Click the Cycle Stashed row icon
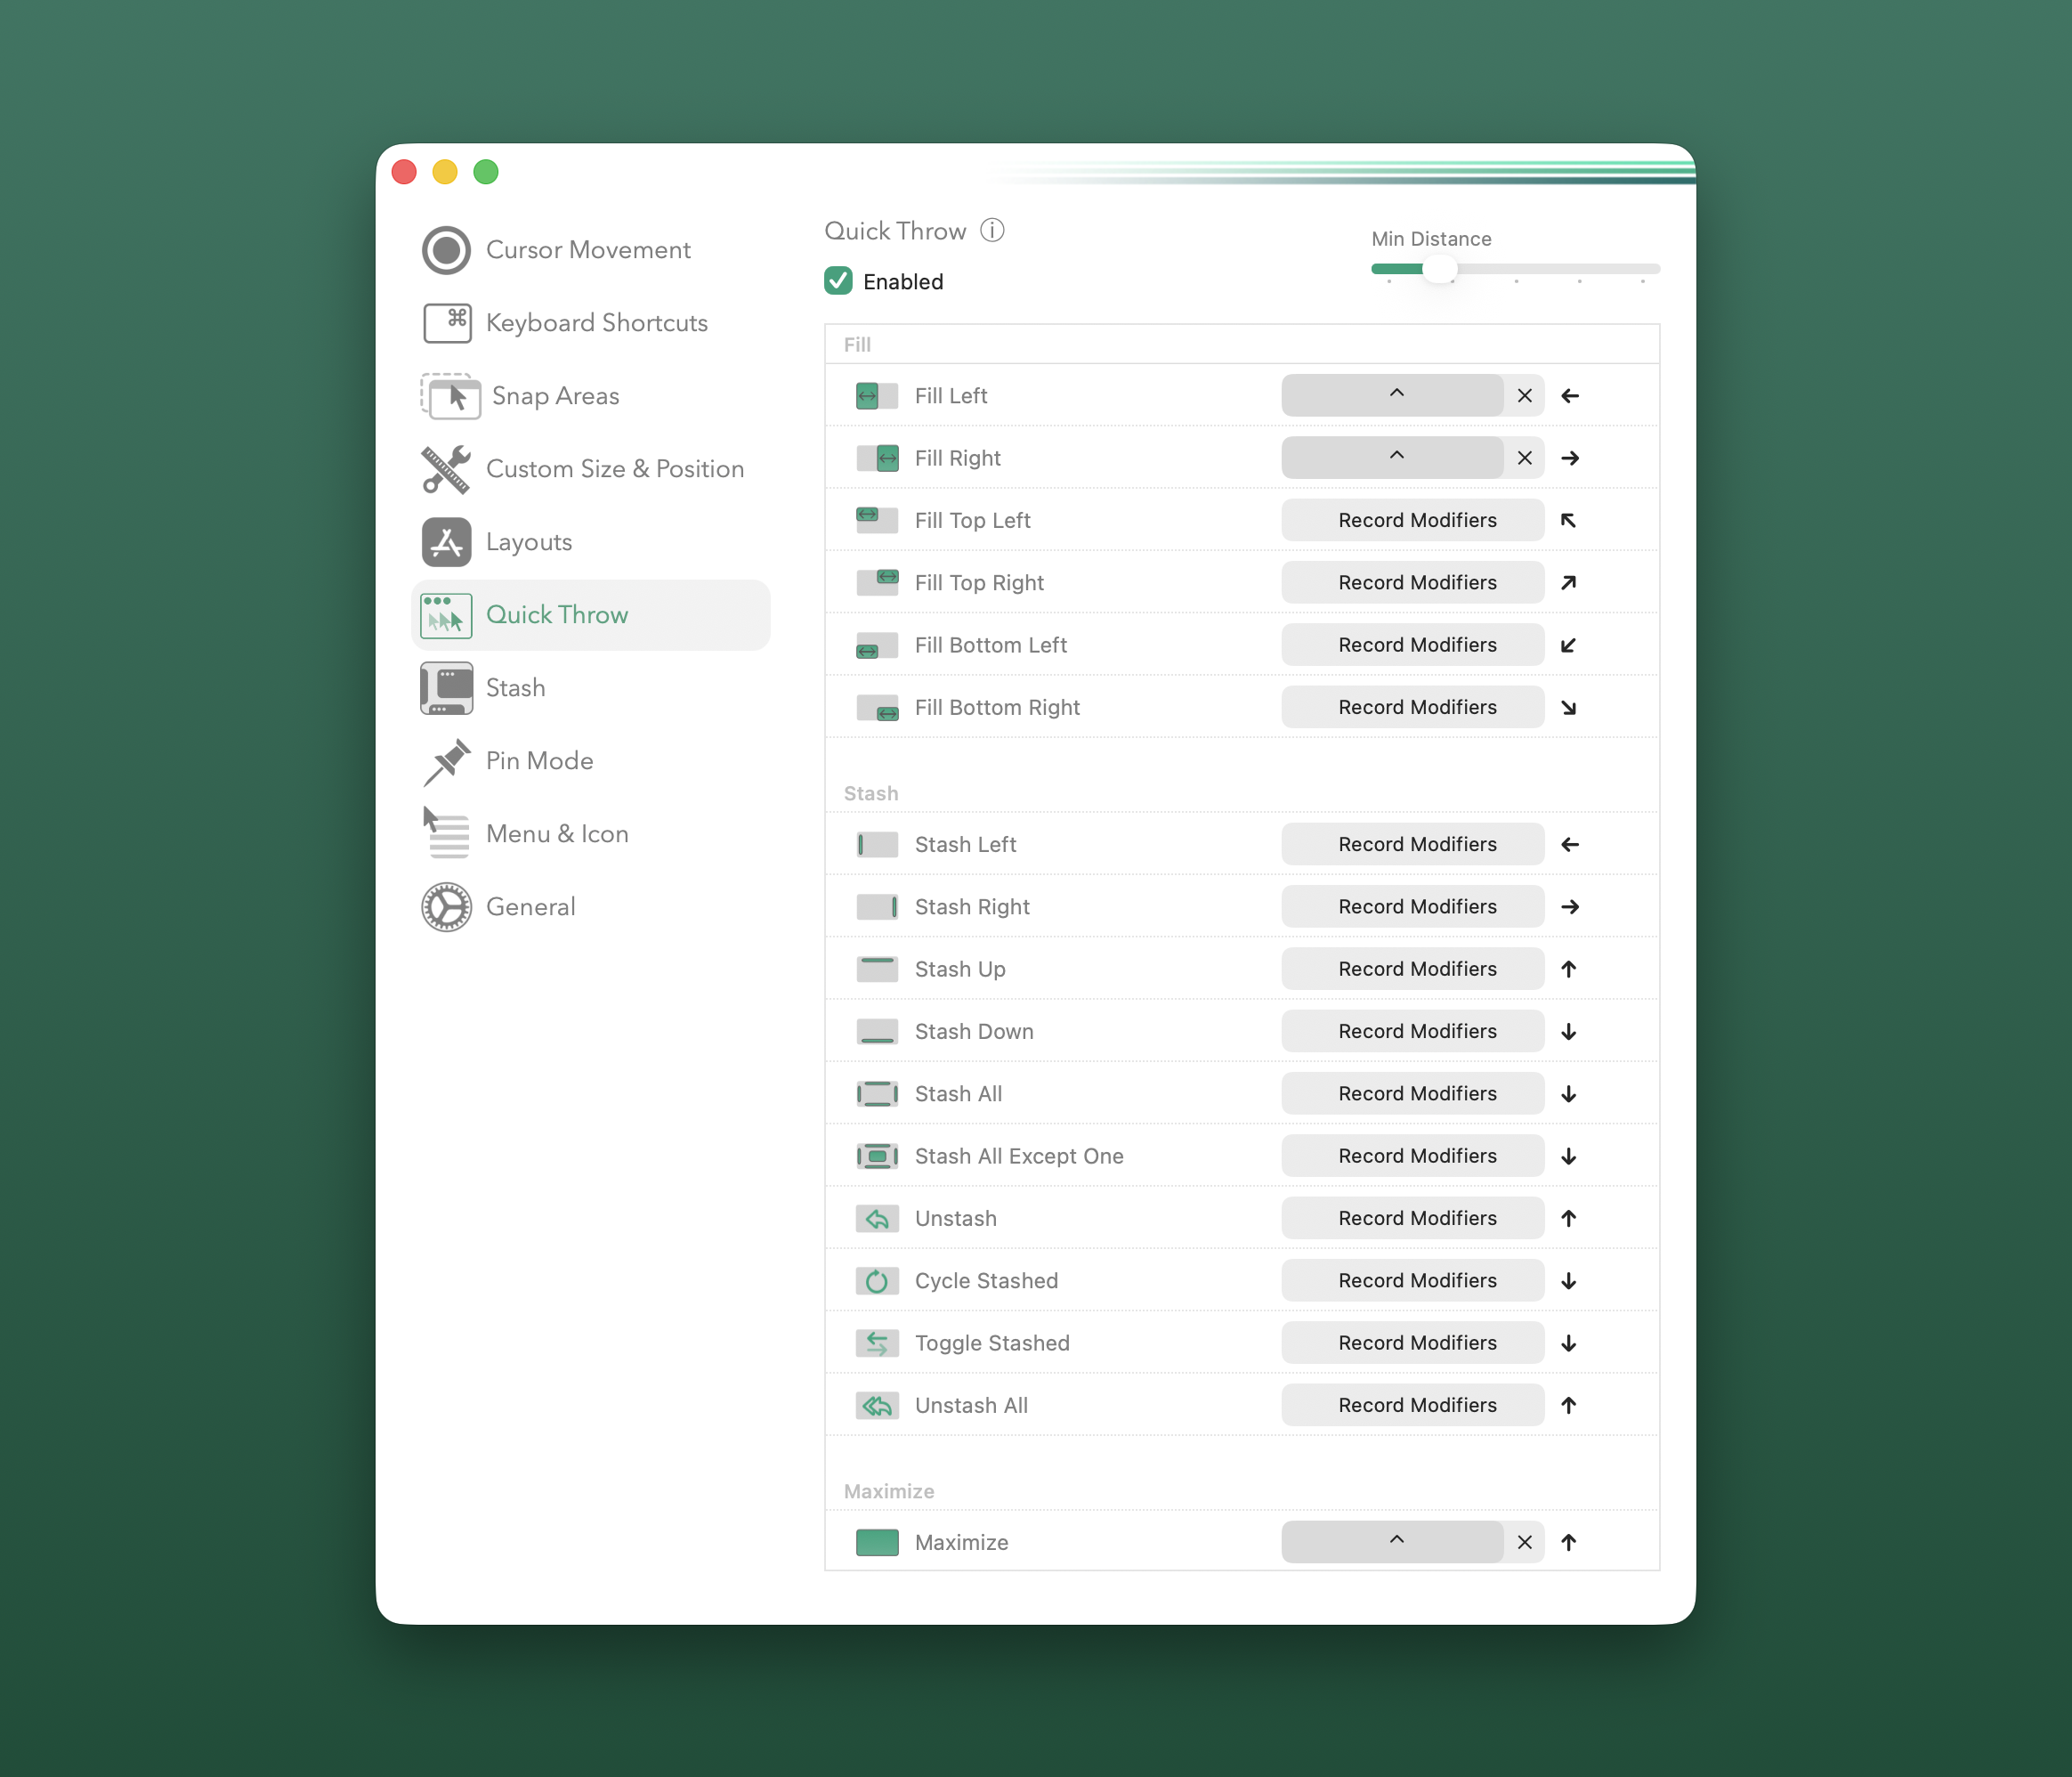This screenshot has width=2072, height=1777. pos(877,1281)
